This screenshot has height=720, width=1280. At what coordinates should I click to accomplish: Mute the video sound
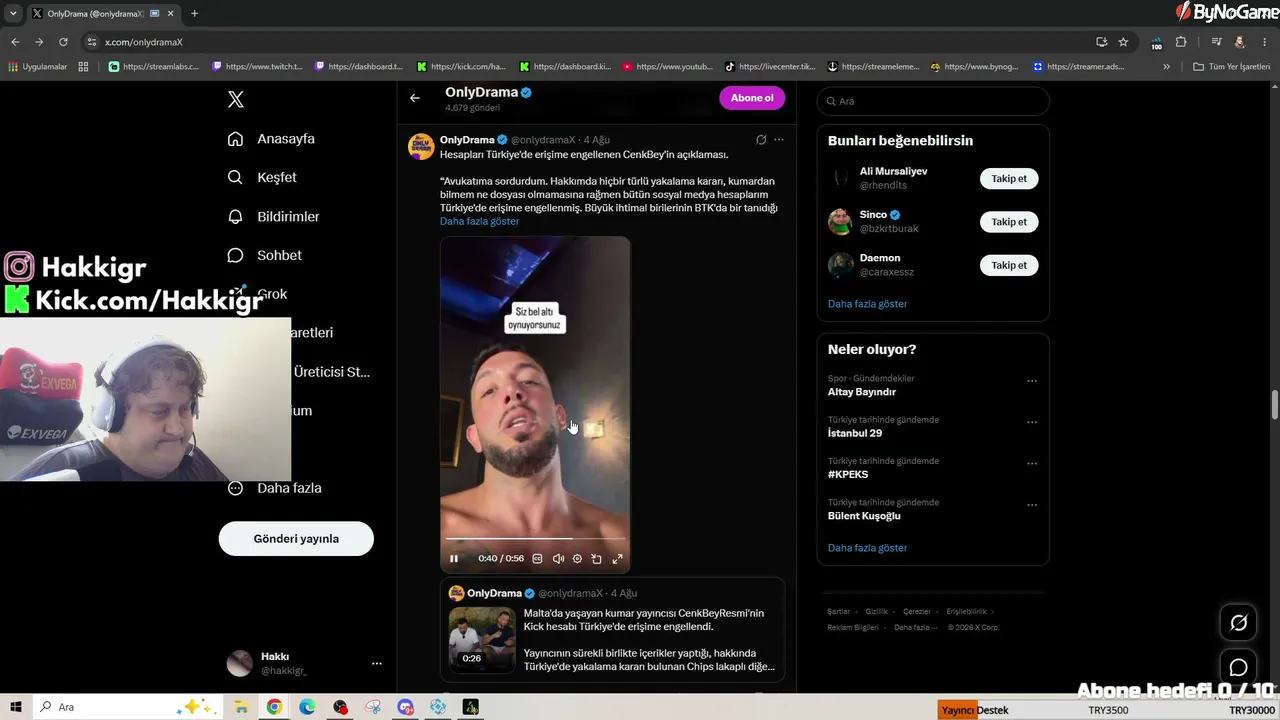(558, 559)
